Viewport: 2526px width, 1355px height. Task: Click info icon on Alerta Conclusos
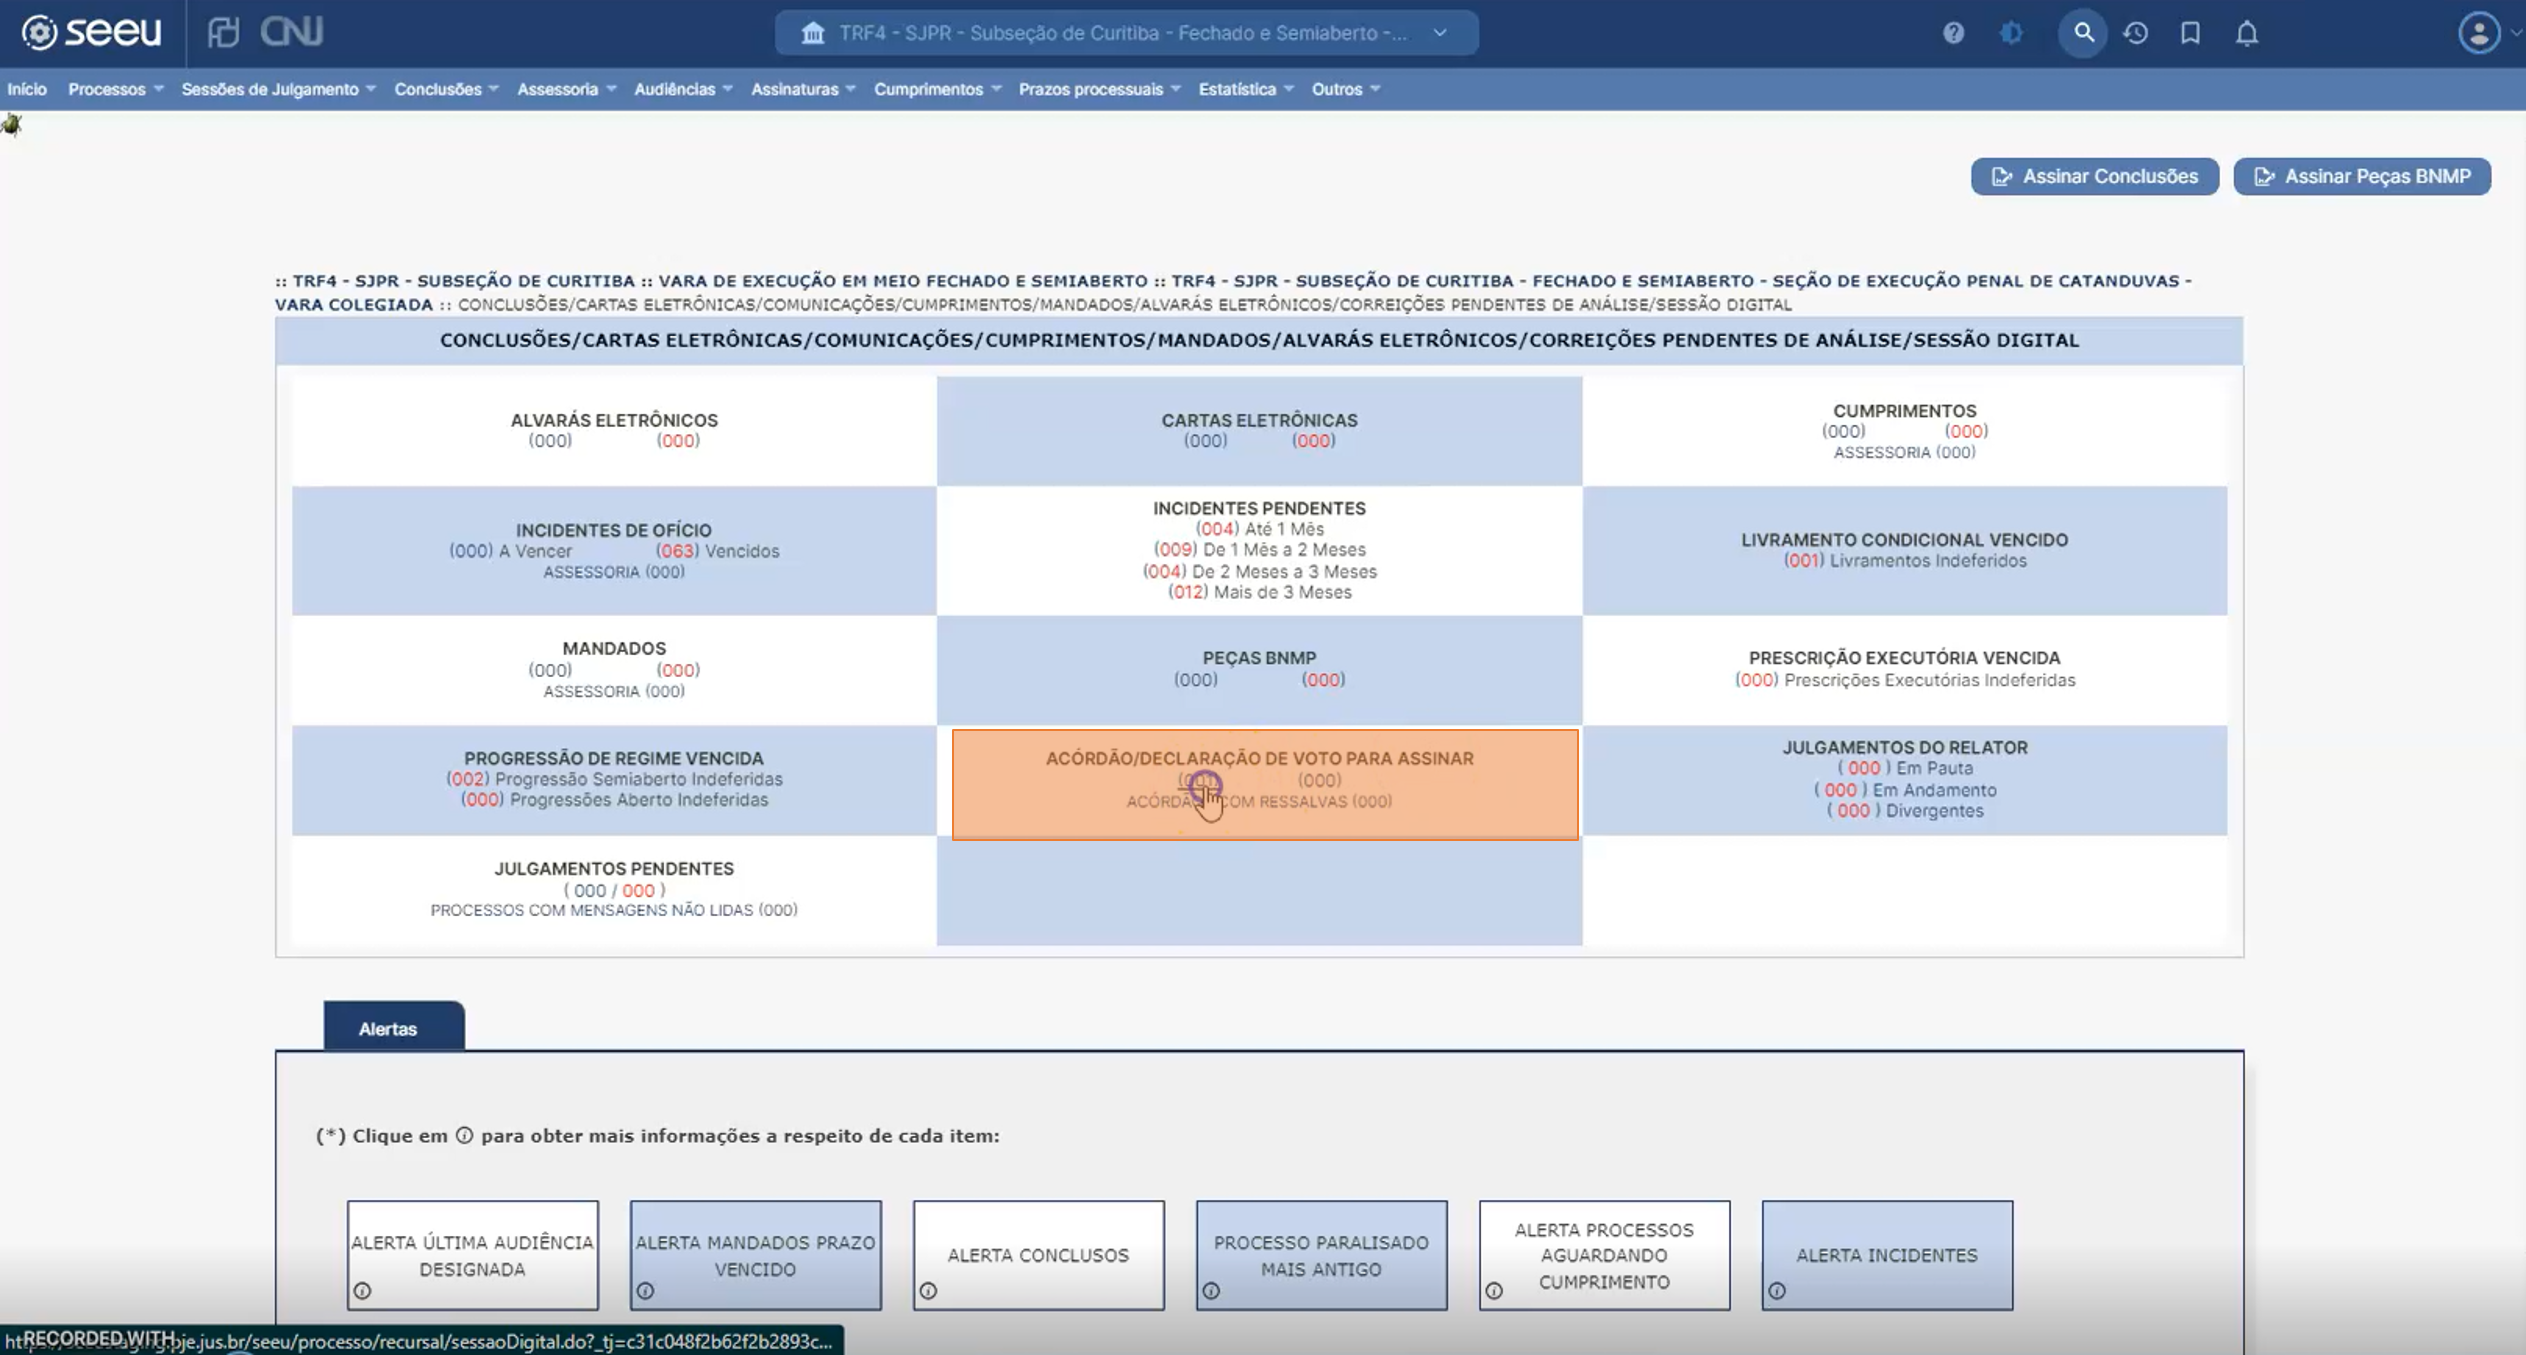coord(929,1291)
